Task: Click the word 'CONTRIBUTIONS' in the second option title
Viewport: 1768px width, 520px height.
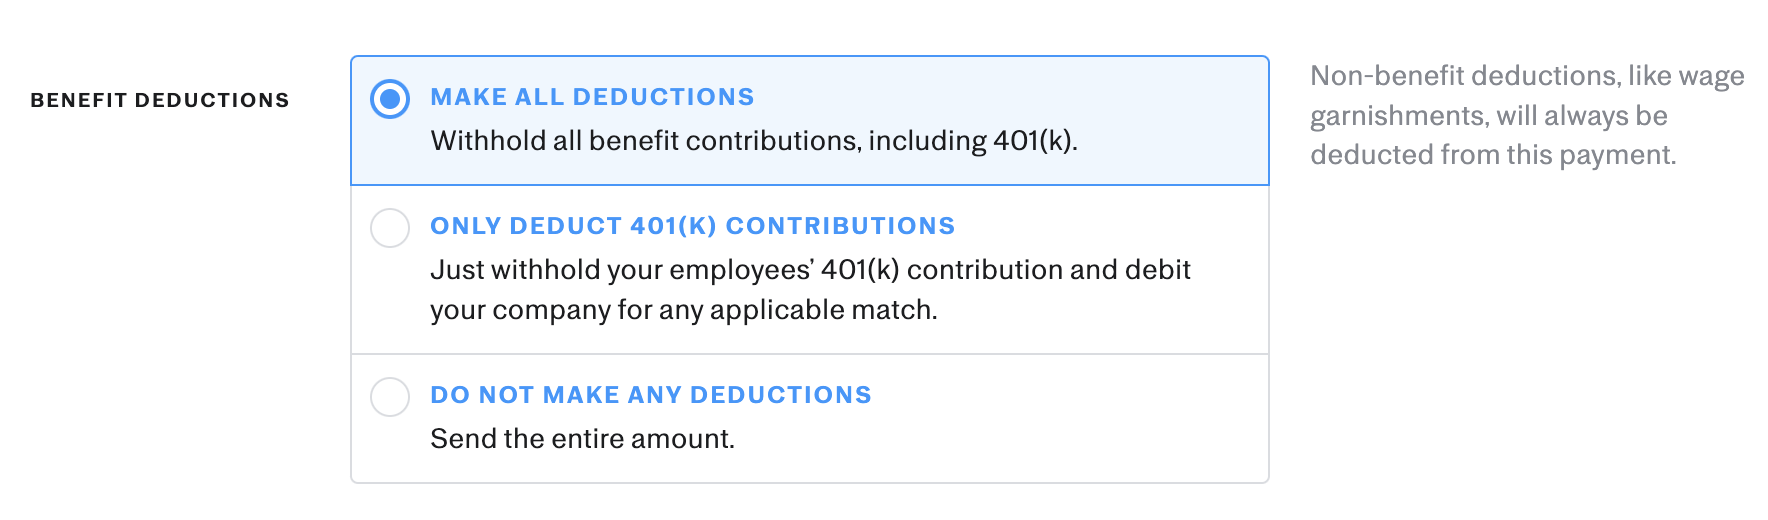Action: click(x=840, y=226)
